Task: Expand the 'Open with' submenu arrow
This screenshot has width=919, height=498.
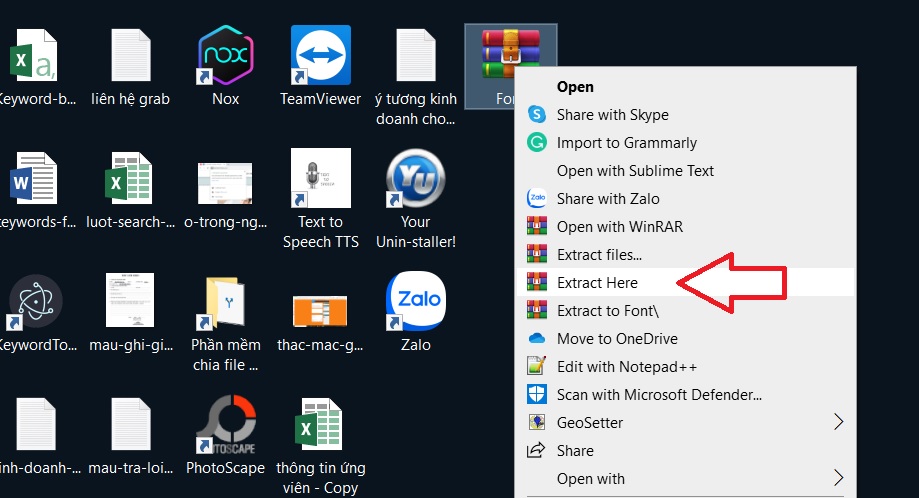Action: tap(838, 478)
